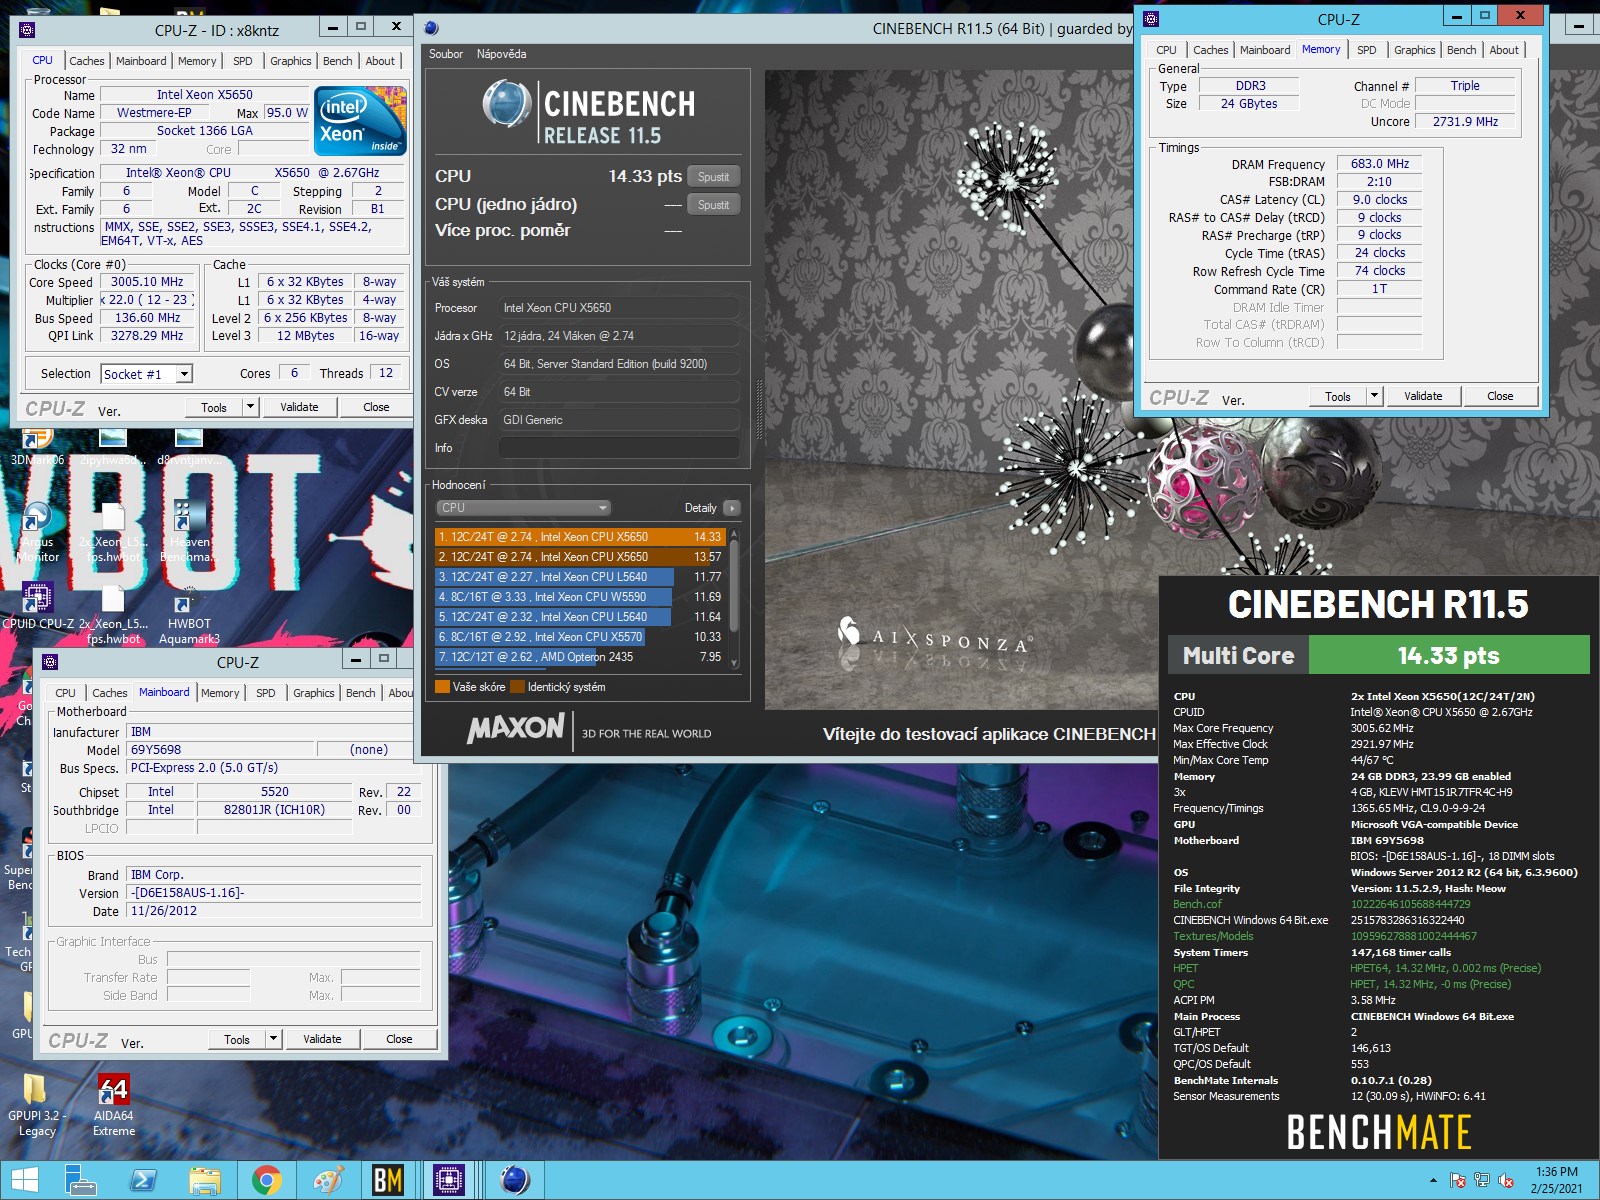1600x1200 pixels.
Task: Click the Cinebench window title bar icon
Action: point(432,28)
